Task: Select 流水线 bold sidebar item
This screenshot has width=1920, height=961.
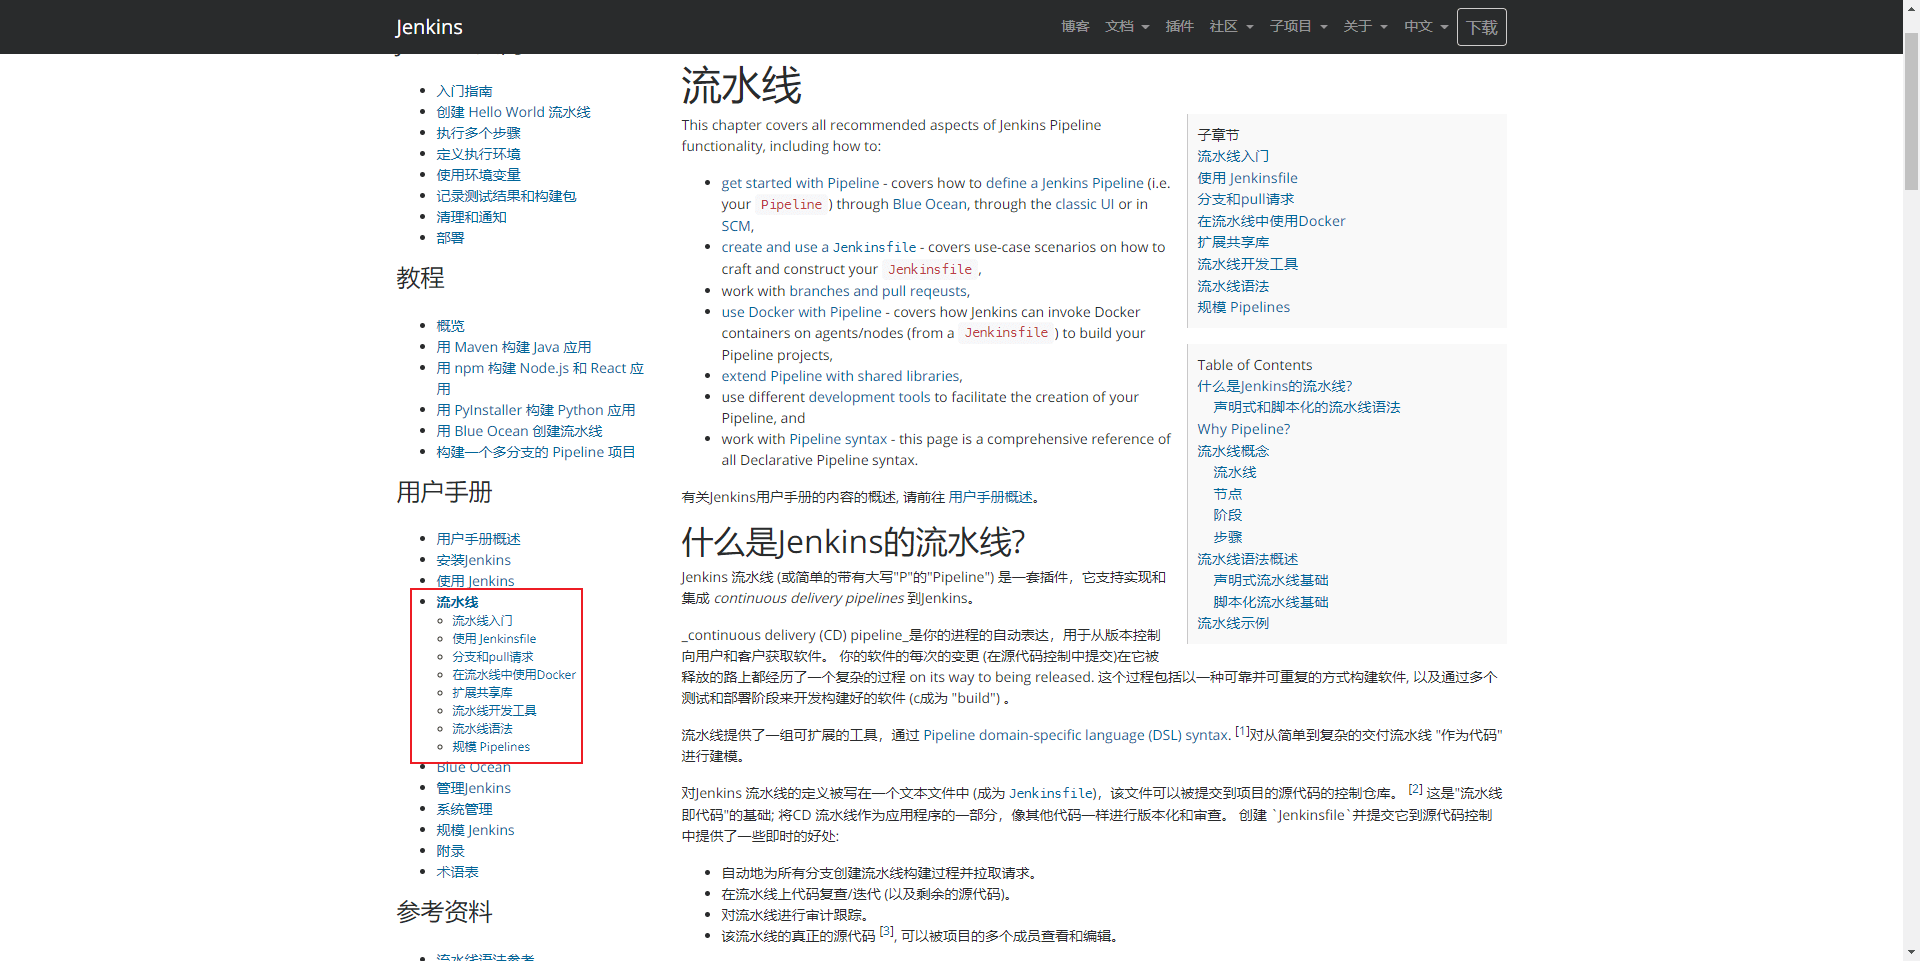Action: click(457, 602)
